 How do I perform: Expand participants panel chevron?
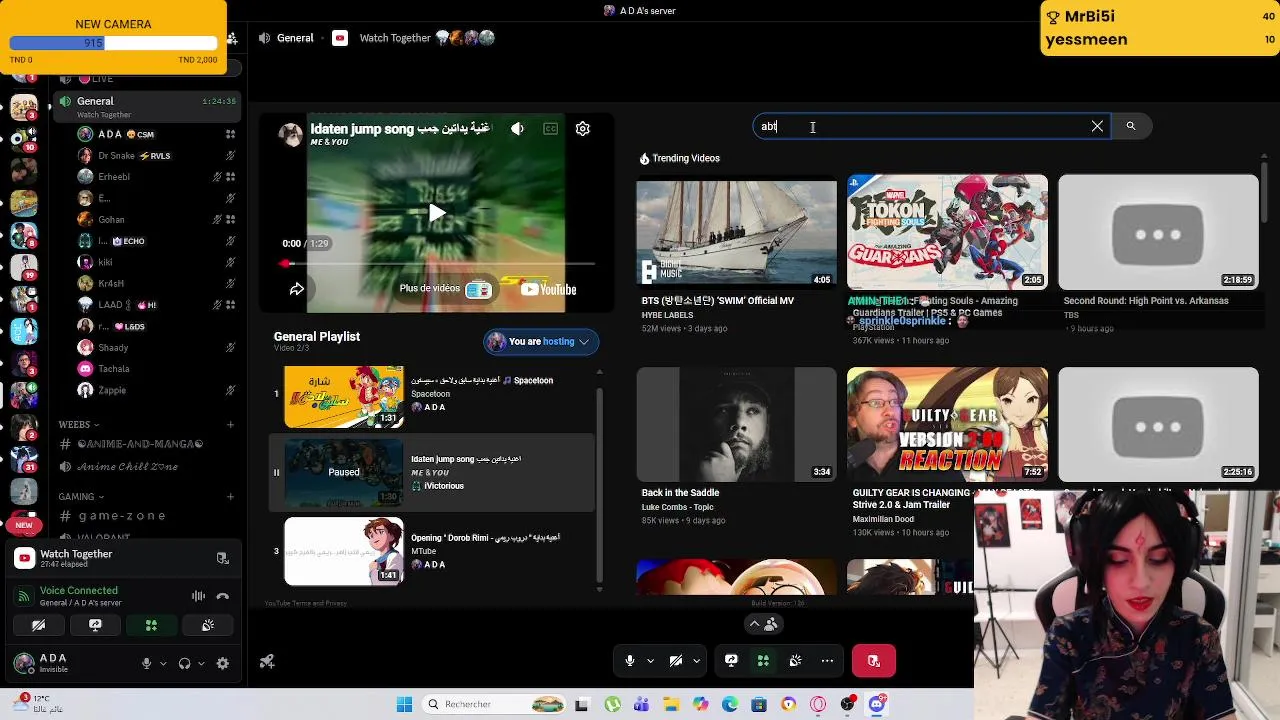click(763, 624)
